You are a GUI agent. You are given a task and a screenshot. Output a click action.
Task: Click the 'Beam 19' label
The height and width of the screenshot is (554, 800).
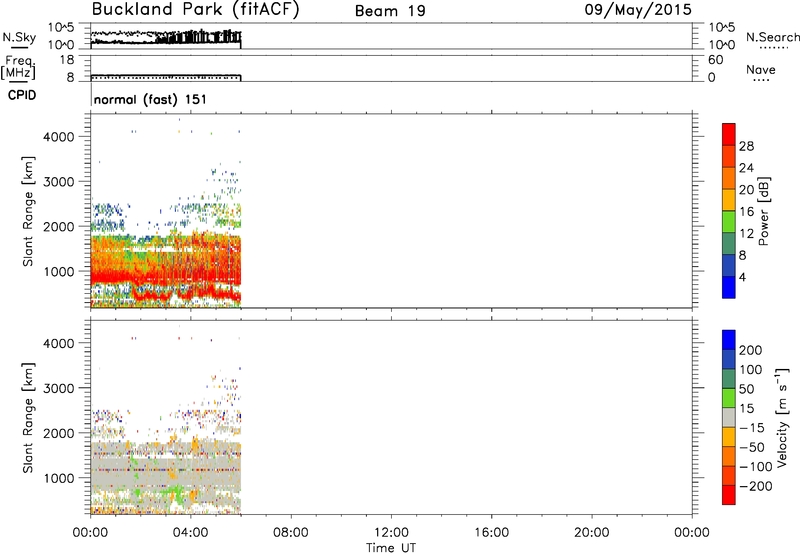[x=390, y=11]
